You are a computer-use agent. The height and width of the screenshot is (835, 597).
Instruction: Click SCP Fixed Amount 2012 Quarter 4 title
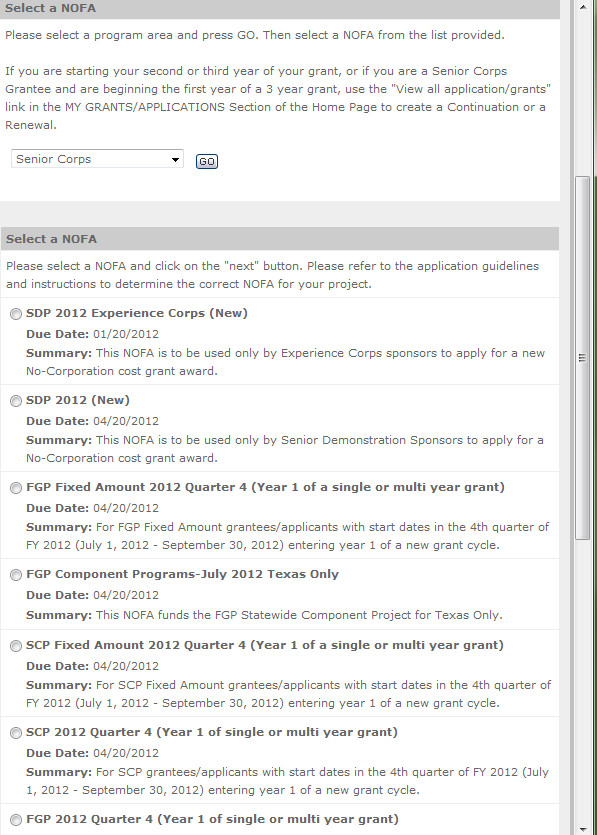265,645
